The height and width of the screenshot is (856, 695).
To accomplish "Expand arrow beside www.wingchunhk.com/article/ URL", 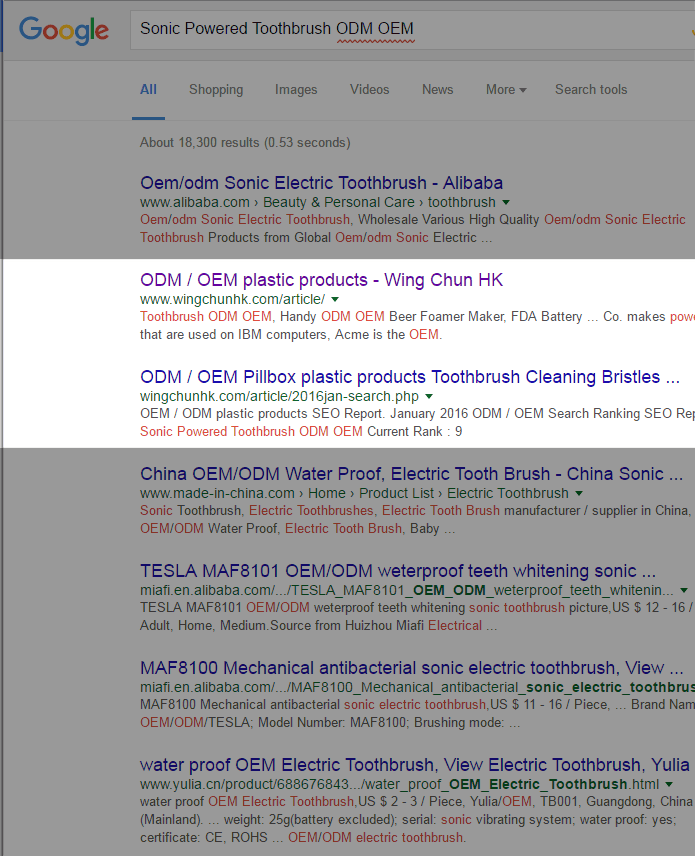I will point(335,300).
